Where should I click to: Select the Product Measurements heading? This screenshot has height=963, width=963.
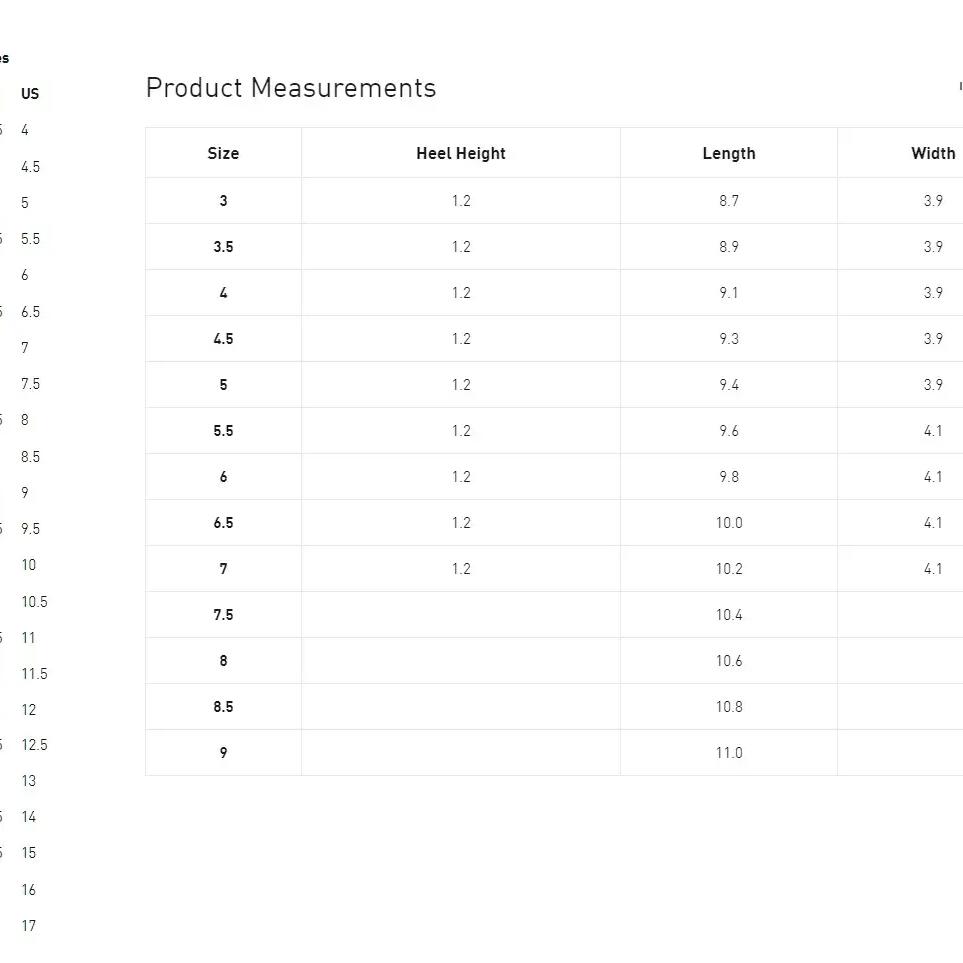coord(291,88)
